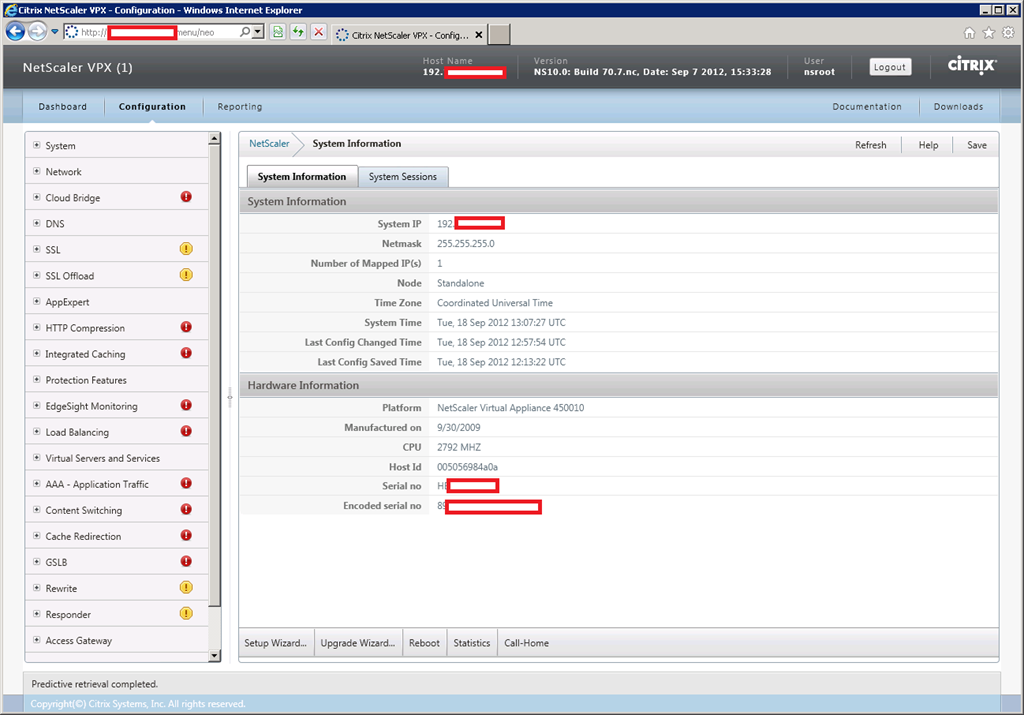1024x715 pixels.
Task: Click red warning icon beside Cloud Bridge
Action: (x=186, y=197)
